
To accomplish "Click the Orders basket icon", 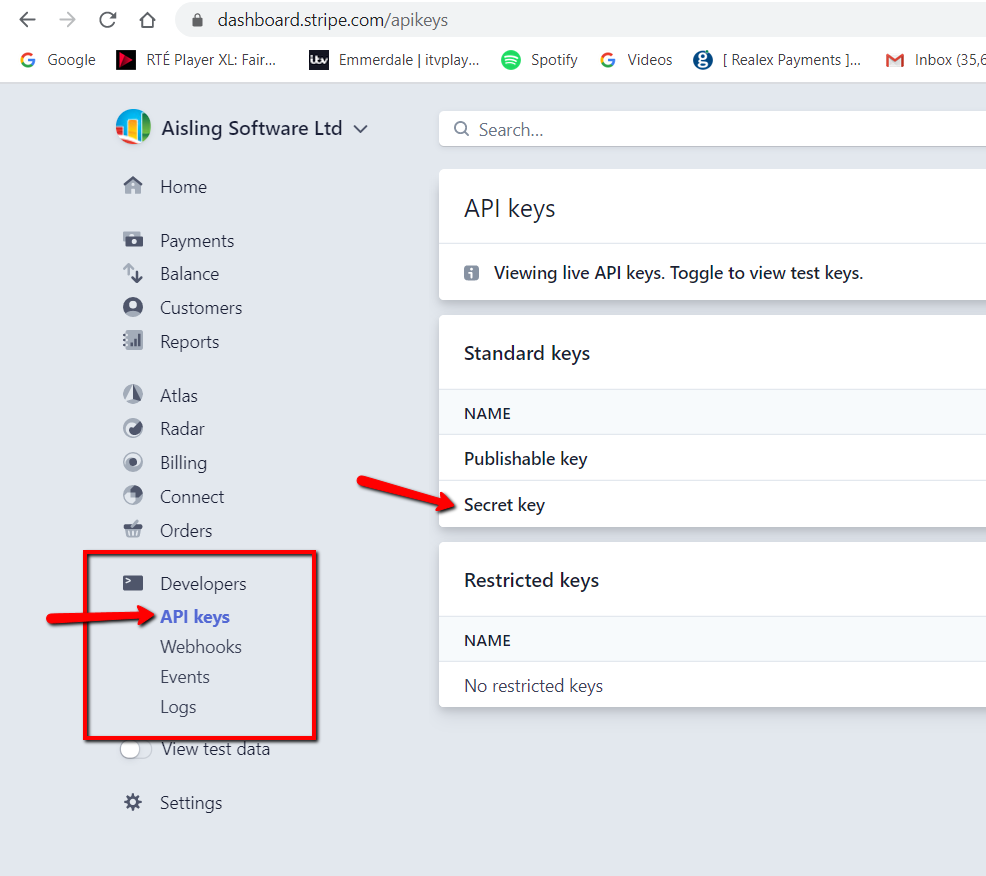I will 133,530.
